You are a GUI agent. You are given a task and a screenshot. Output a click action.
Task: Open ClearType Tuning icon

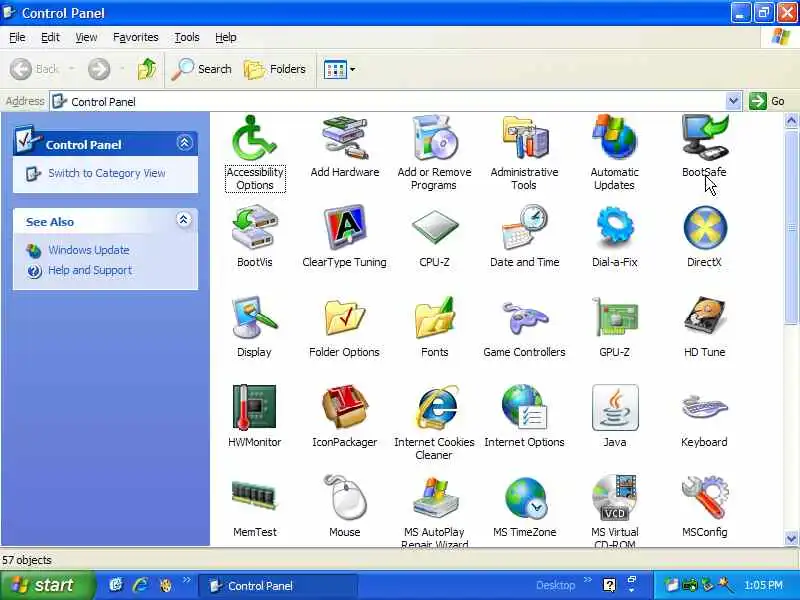tap(344, 228)
